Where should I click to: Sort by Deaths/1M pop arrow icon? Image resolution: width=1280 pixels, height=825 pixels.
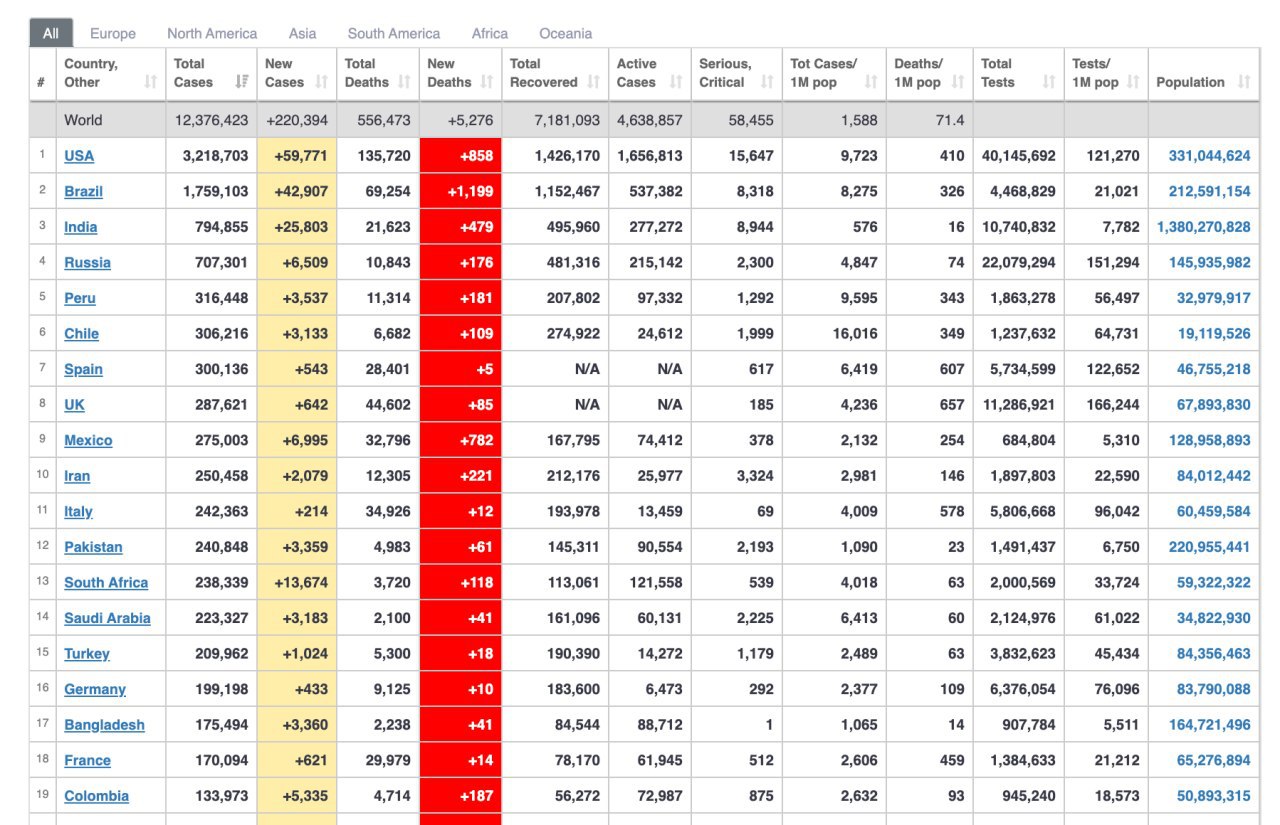(958, 82)
